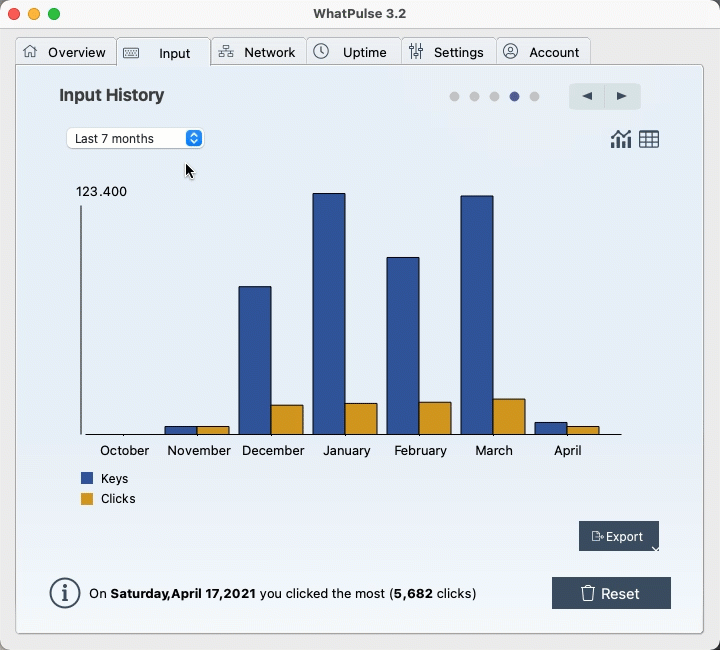
Task: Switch to the Uptime tab
Action: 352,52
